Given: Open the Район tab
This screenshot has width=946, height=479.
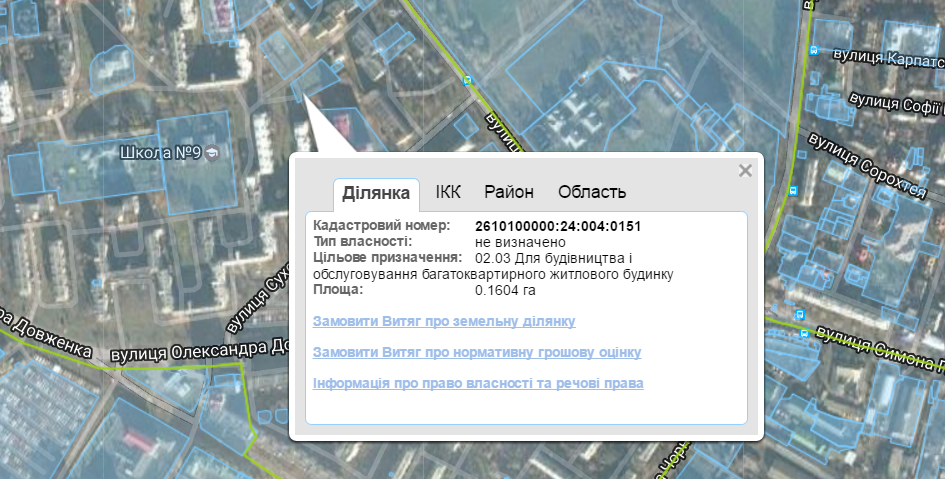Looking at the screenshot, I should point(509,192).
